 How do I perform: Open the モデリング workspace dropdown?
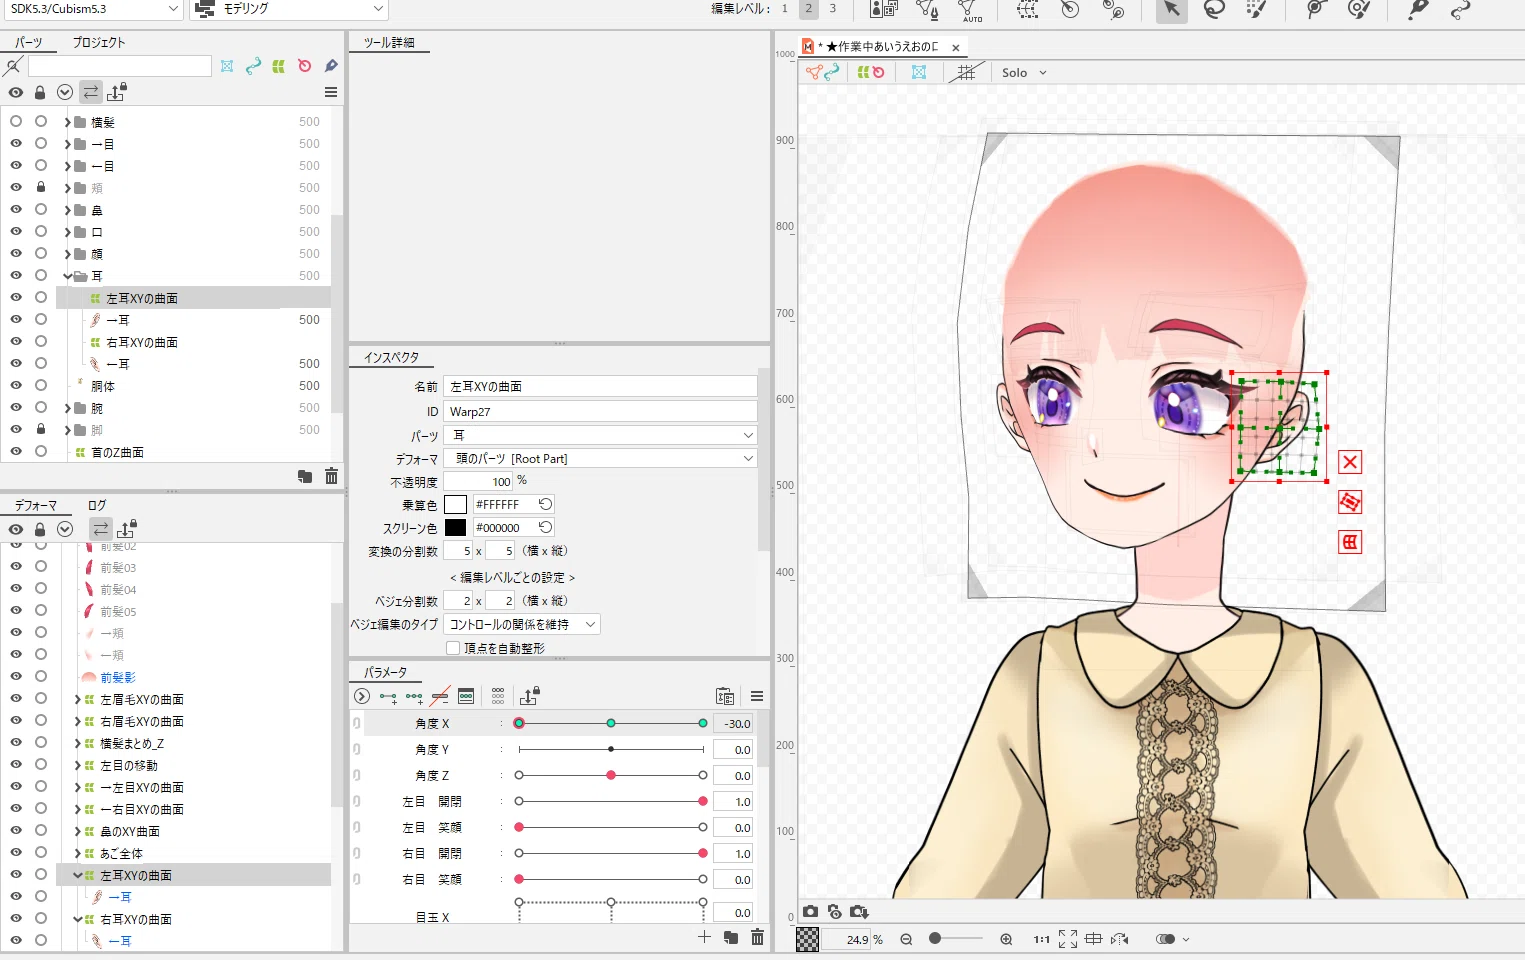click(x=289, y=9)
